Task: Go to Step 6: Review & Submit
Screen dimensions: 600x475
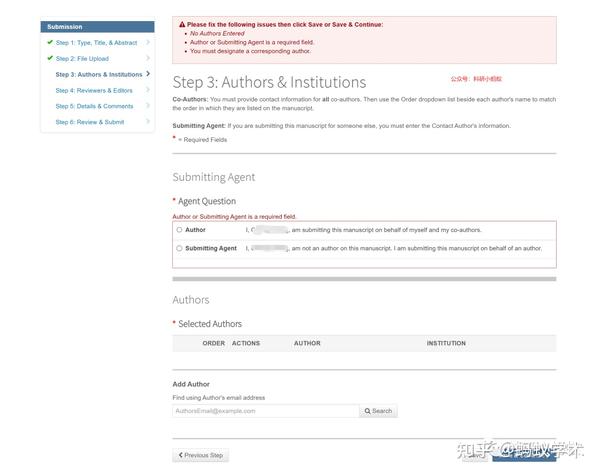Action: (90, 122)
